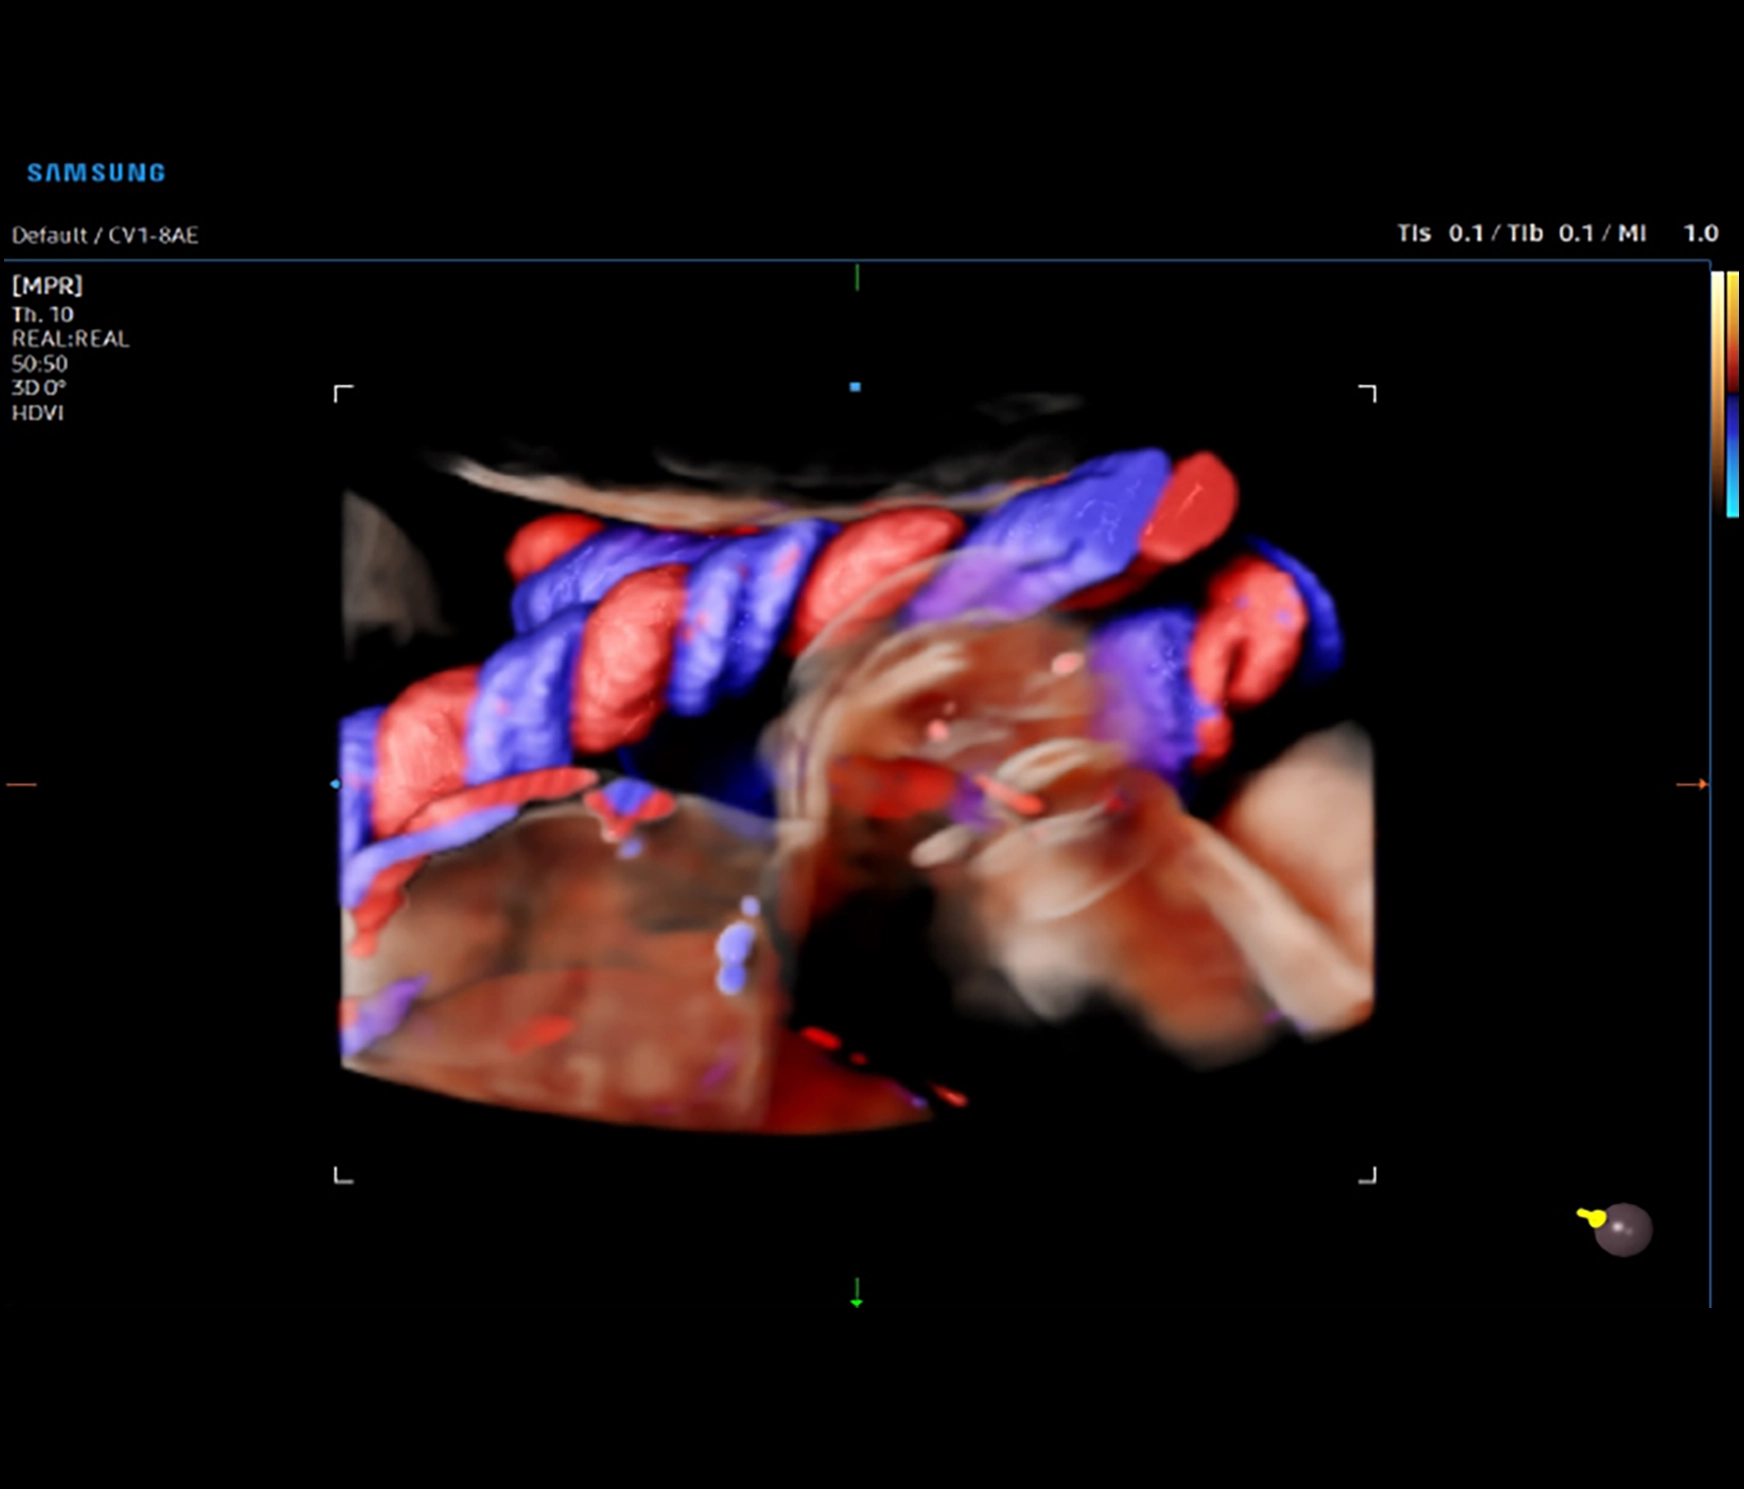The height and width of the screenshot is (1489, 1744).
Task: Click the bottom-left ROI corner bracket
Action: pos(342,1175)
